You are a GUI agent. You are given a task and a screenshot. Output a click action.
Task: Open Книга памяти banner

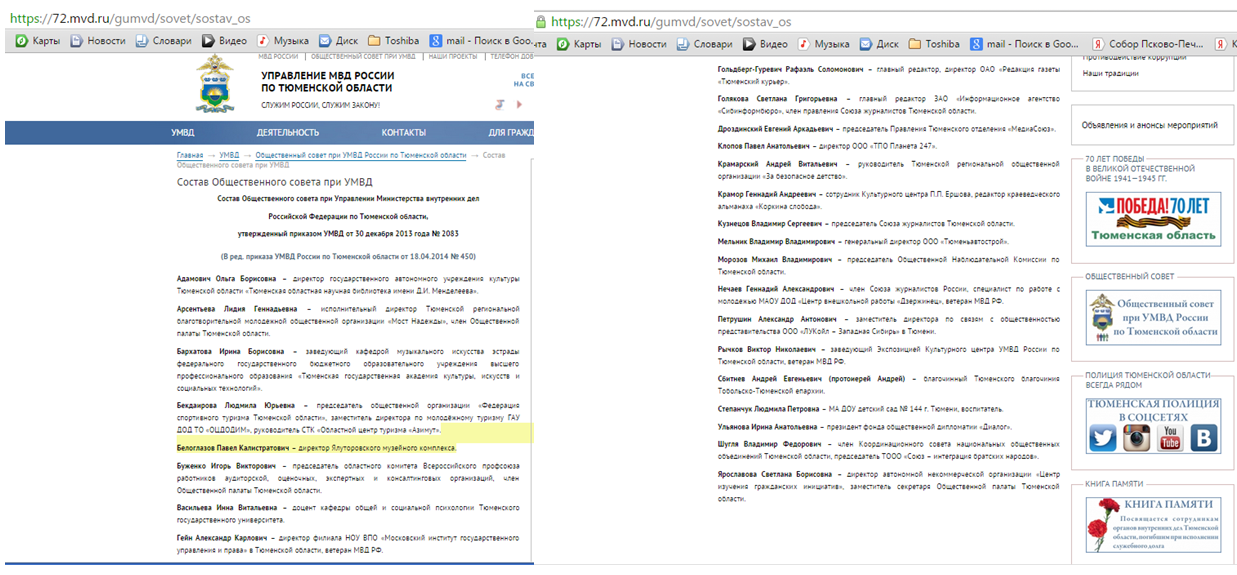(1154, 526)
